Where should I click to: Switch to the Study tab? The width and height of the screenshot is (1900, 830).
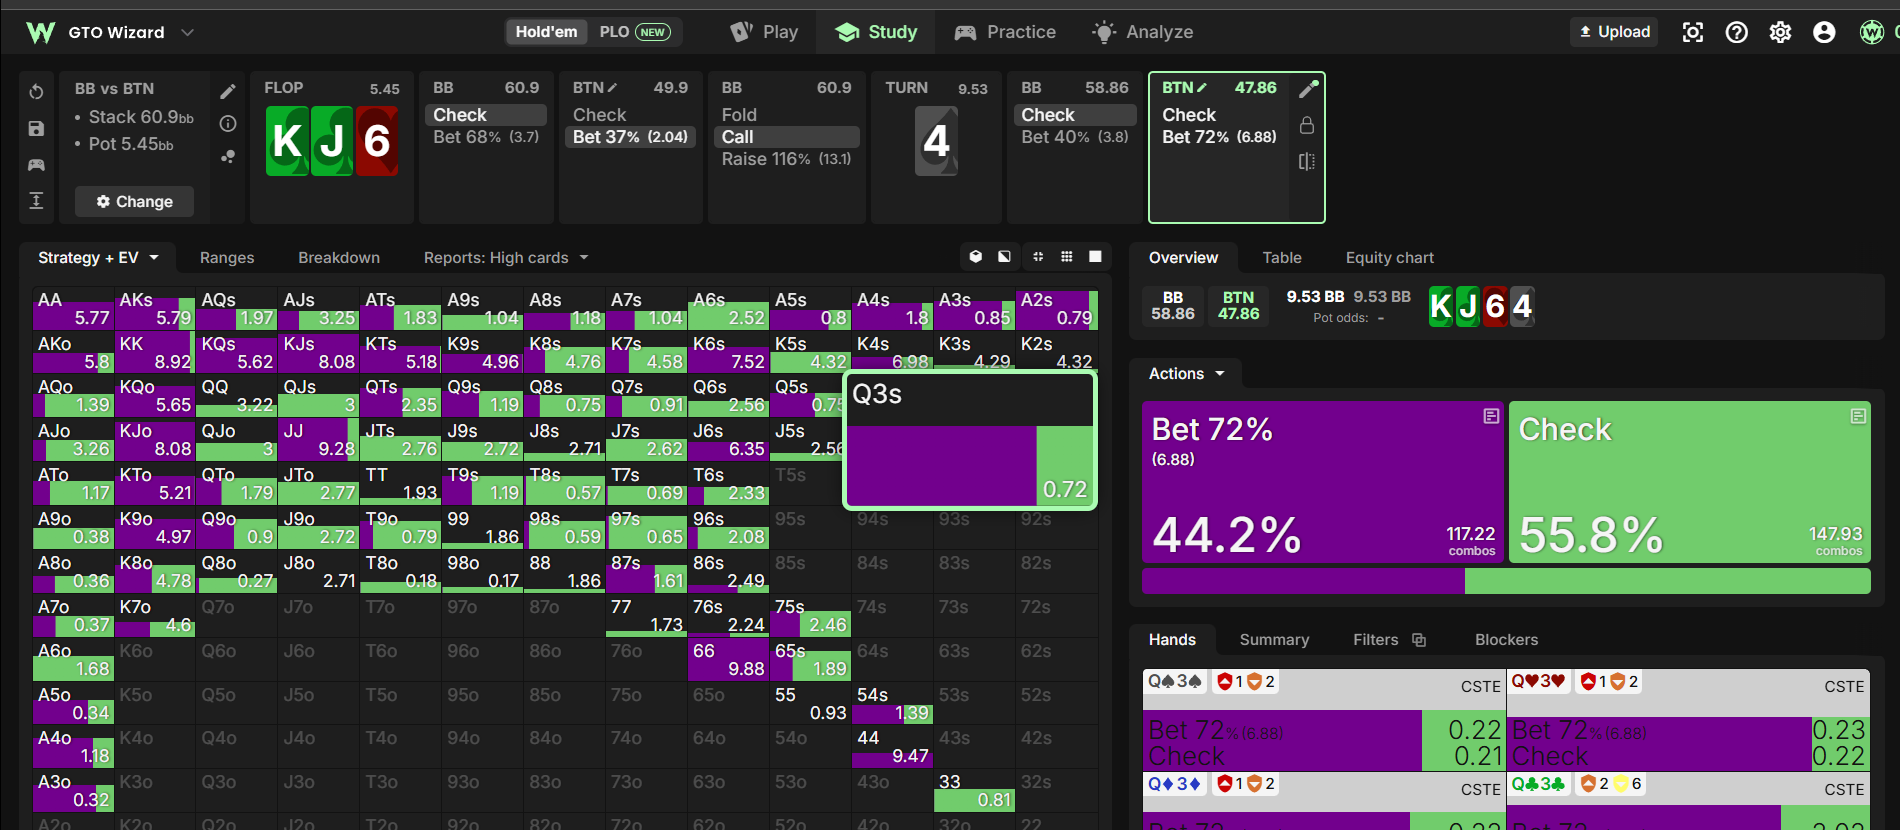[x=877, y=32]
